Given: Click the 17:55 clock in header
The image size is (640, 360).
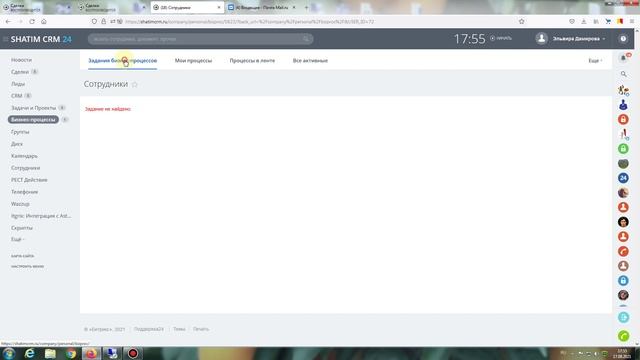Looking at the screenshot, I should [x=469, y=39].
